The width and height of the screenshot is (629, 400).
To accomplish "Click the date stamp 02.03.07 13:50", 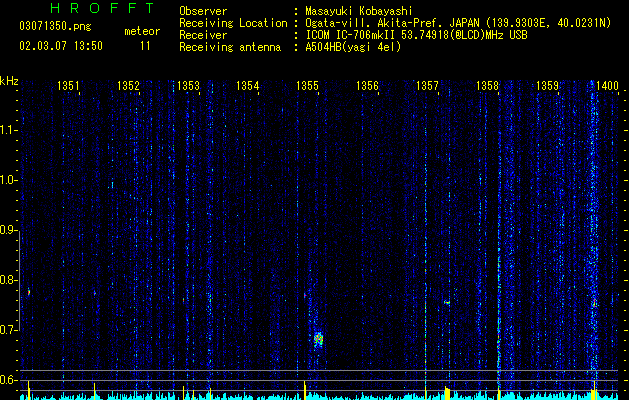I will pos(61,46).
